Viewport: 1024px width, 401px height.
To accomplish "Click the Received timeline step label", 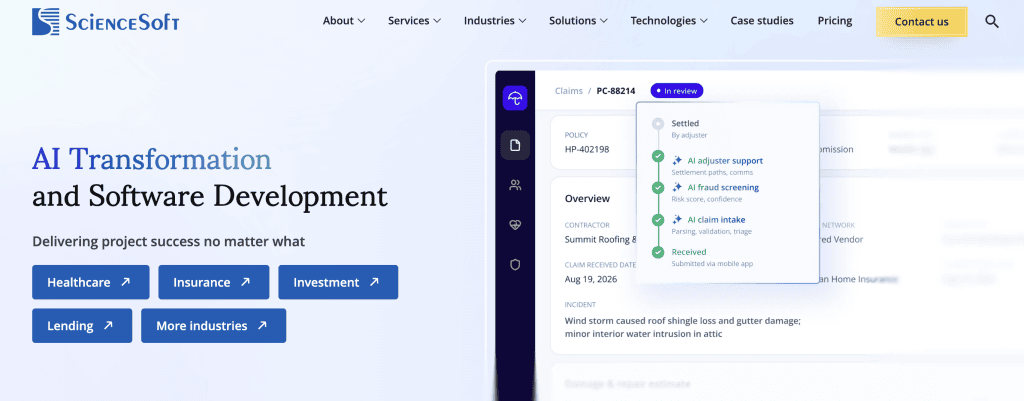I will (x=689, y=251).
